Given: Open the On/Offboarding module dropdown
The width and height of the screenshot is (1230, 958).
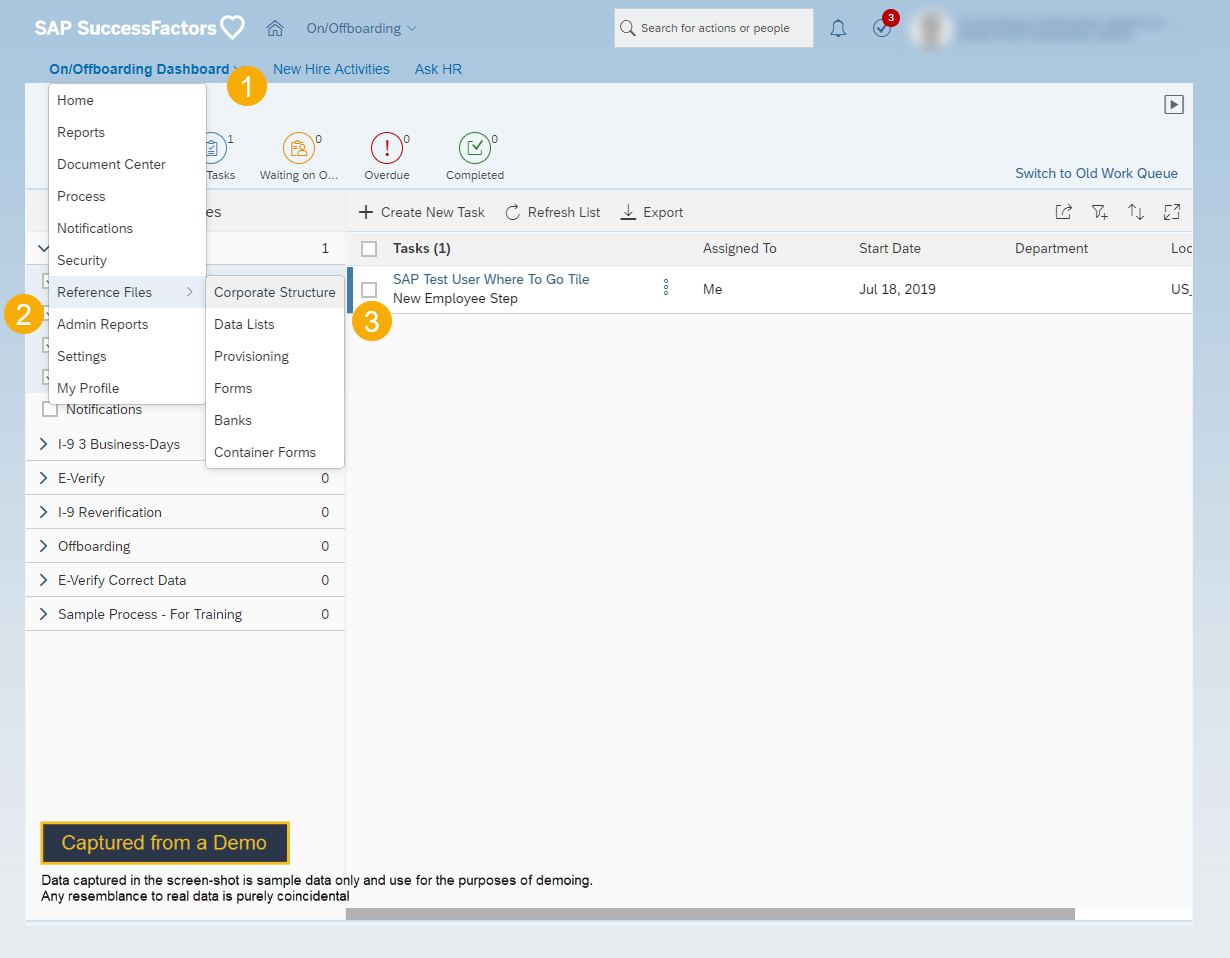Looking at the screenshot, I should click(x=362, y=28).
